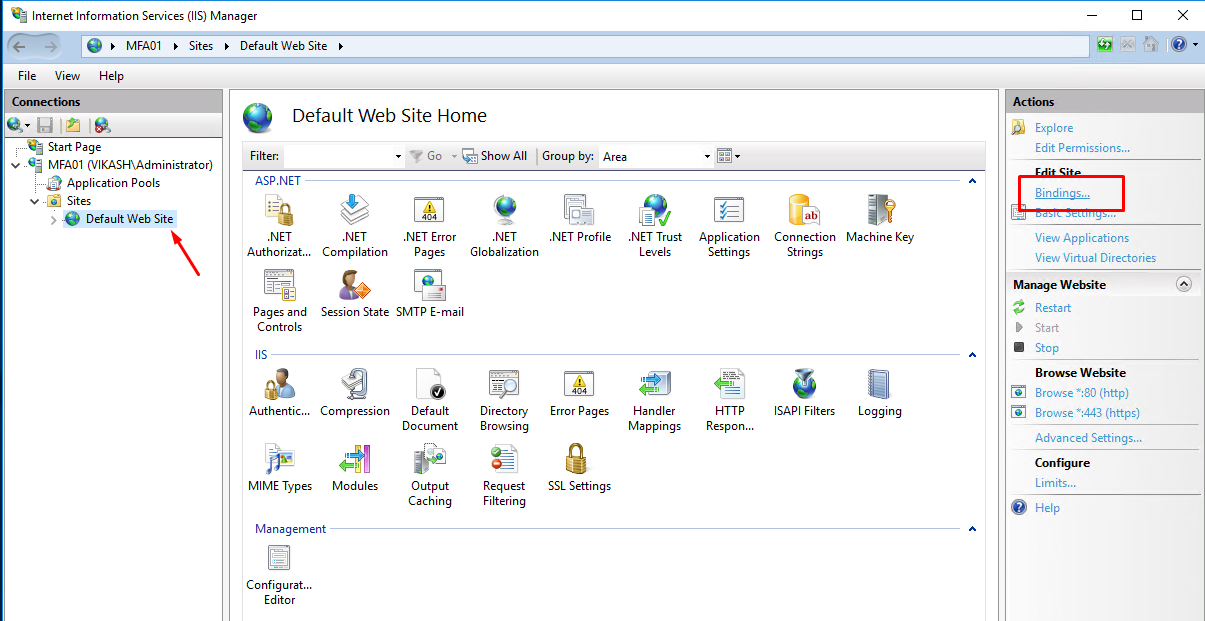Image resolution: width=1205 pixels, height=621 pixels.
Task: Open Session State feature
Action: click(x=354, y=293)
